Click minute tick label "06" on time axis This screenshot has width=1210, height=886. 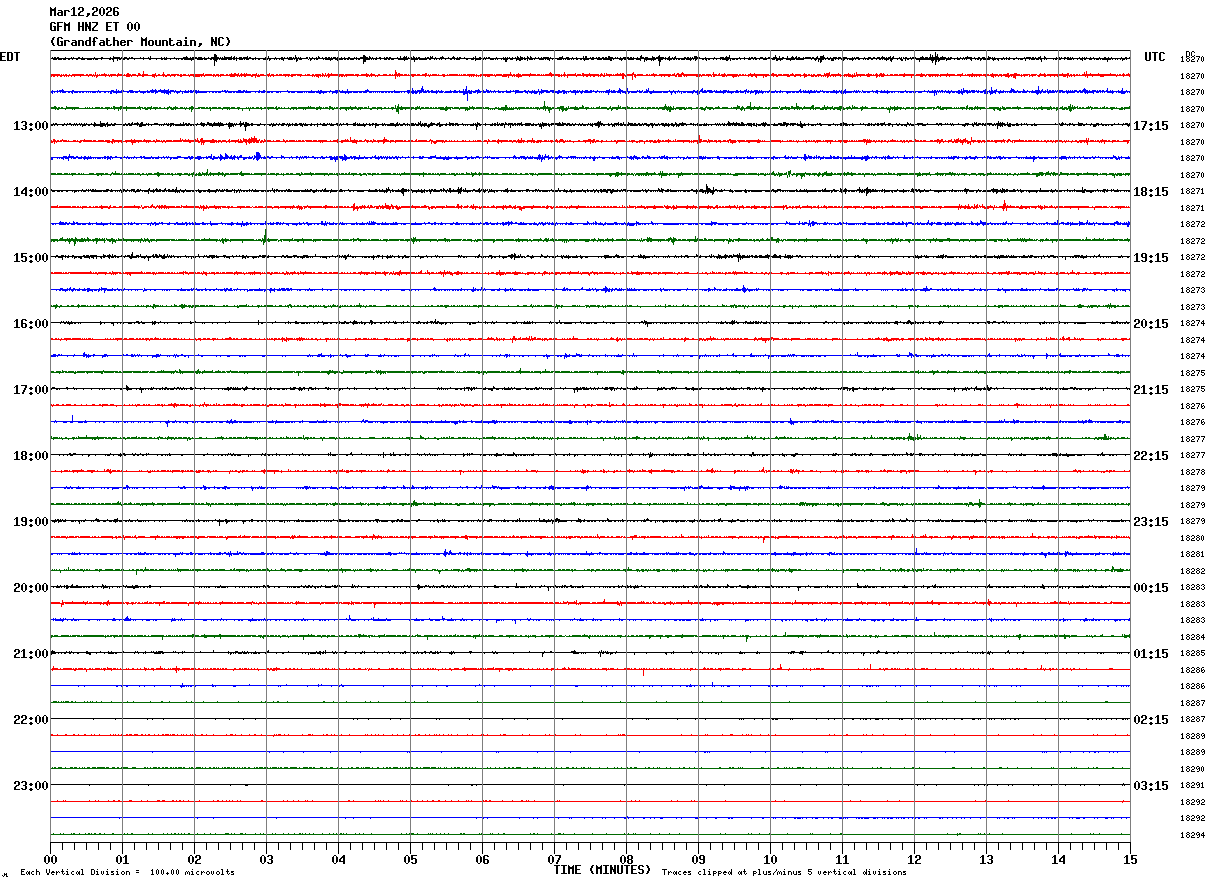pyautogui.click(x=482, y=860)
